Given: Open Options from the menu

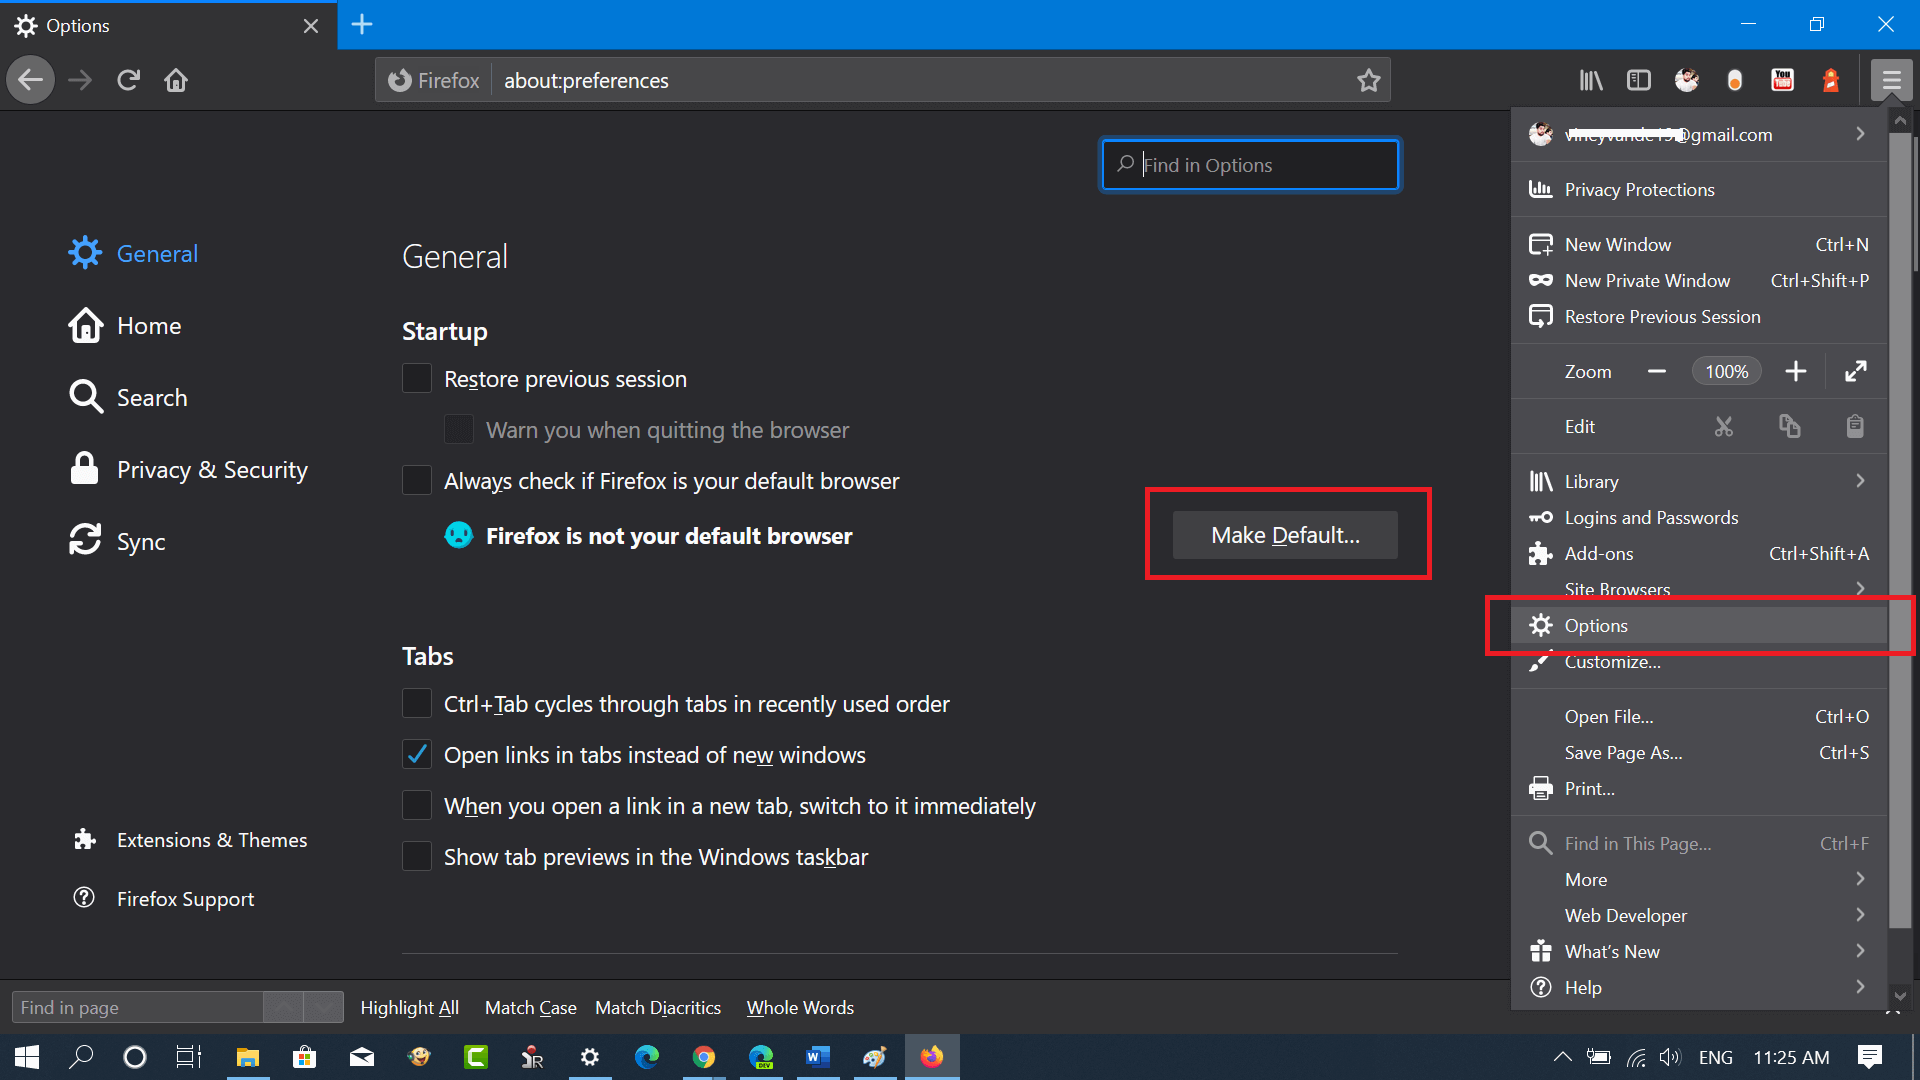Looking at the screenshot, I should pos(1699,625).
